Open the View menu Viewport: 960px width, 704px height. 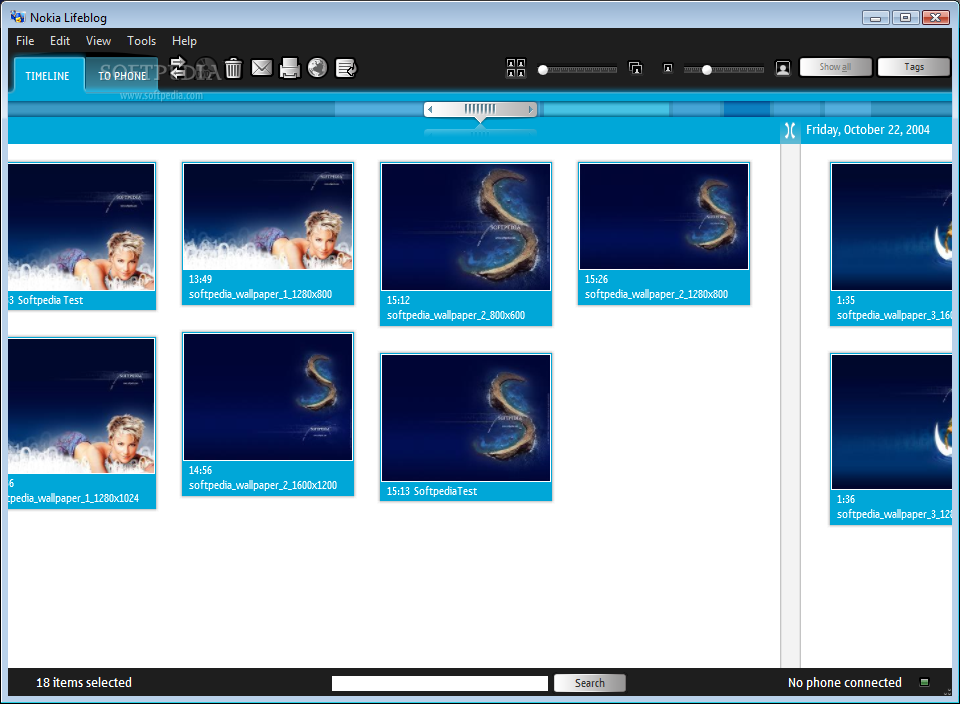98,41
